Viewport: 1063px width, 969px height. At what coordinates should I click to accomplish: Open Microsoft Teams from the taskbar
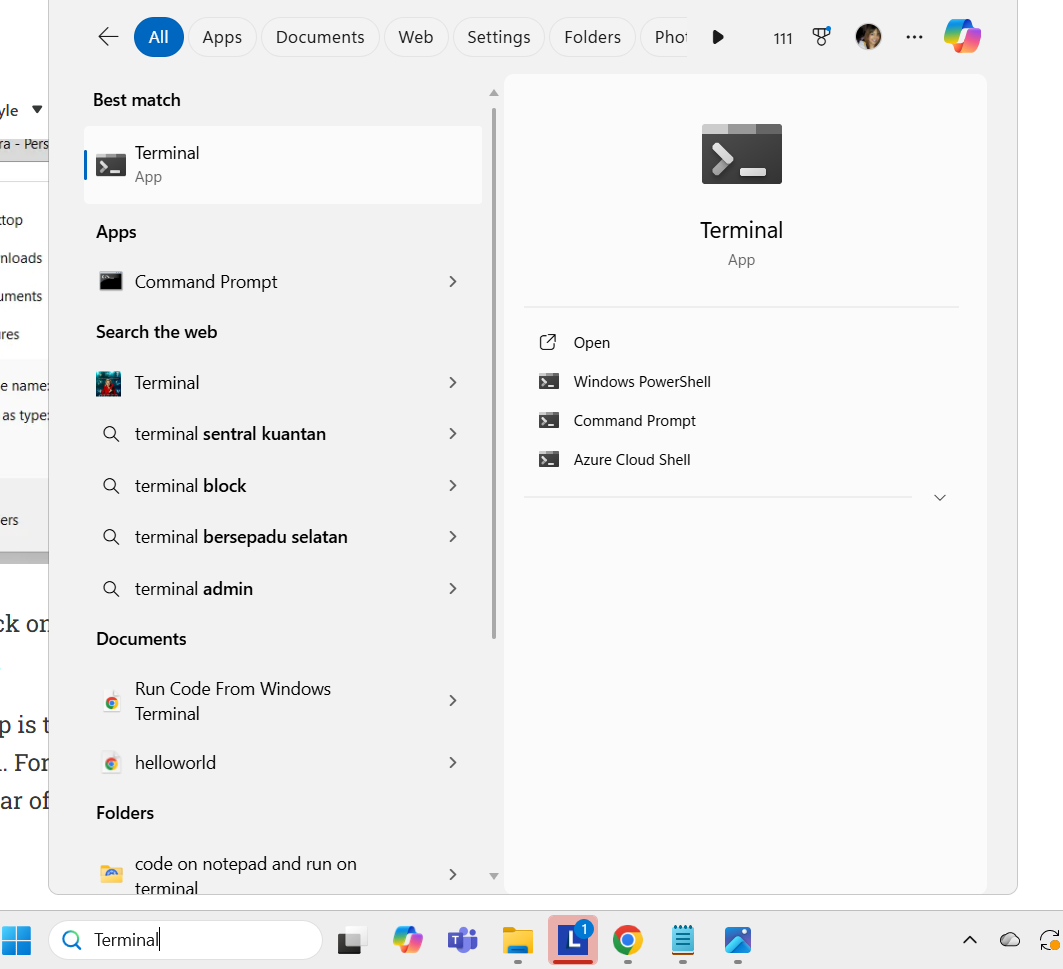pos(463,940)
